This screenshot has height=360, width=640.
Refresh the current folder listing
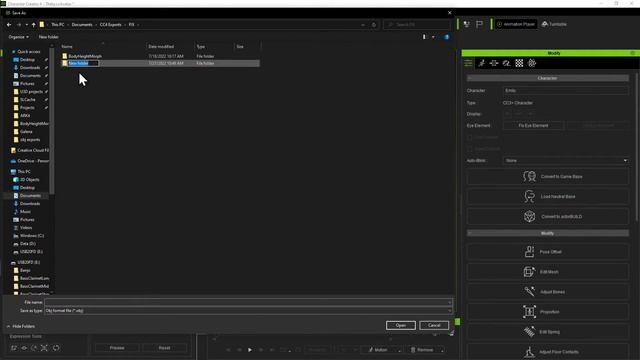tap(373, 24)
